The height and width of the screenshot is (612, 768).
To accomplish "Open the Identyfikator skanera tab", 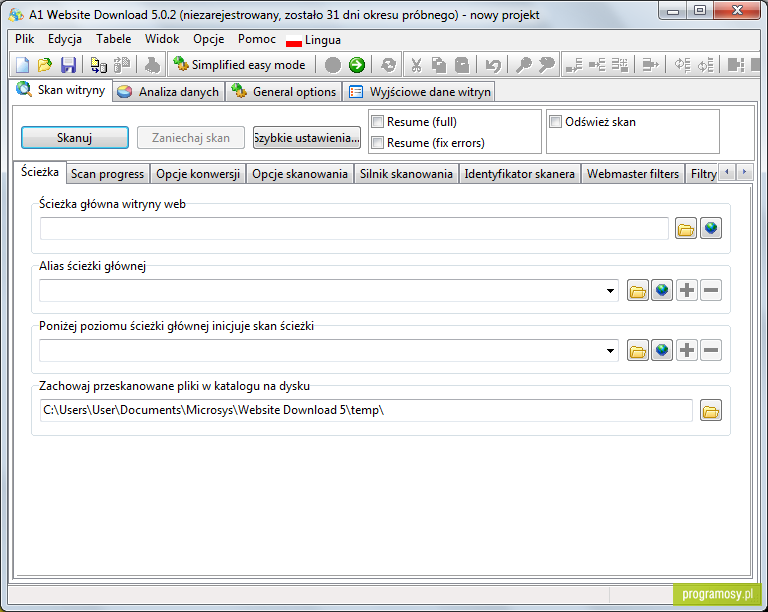I will click(x=520, y=174).
